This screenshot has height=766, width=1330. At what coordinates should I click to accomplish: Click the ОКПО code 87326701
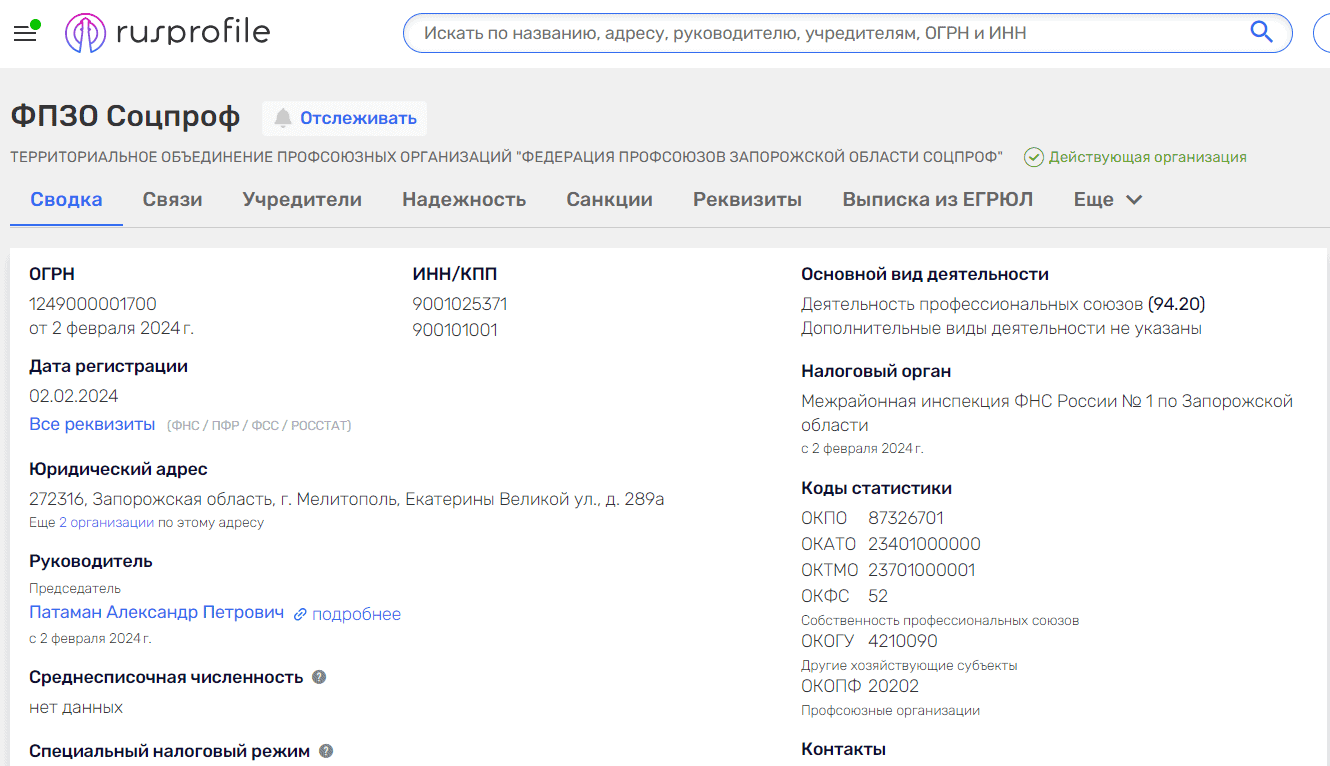pyautogui.click(x=906, y=518)
